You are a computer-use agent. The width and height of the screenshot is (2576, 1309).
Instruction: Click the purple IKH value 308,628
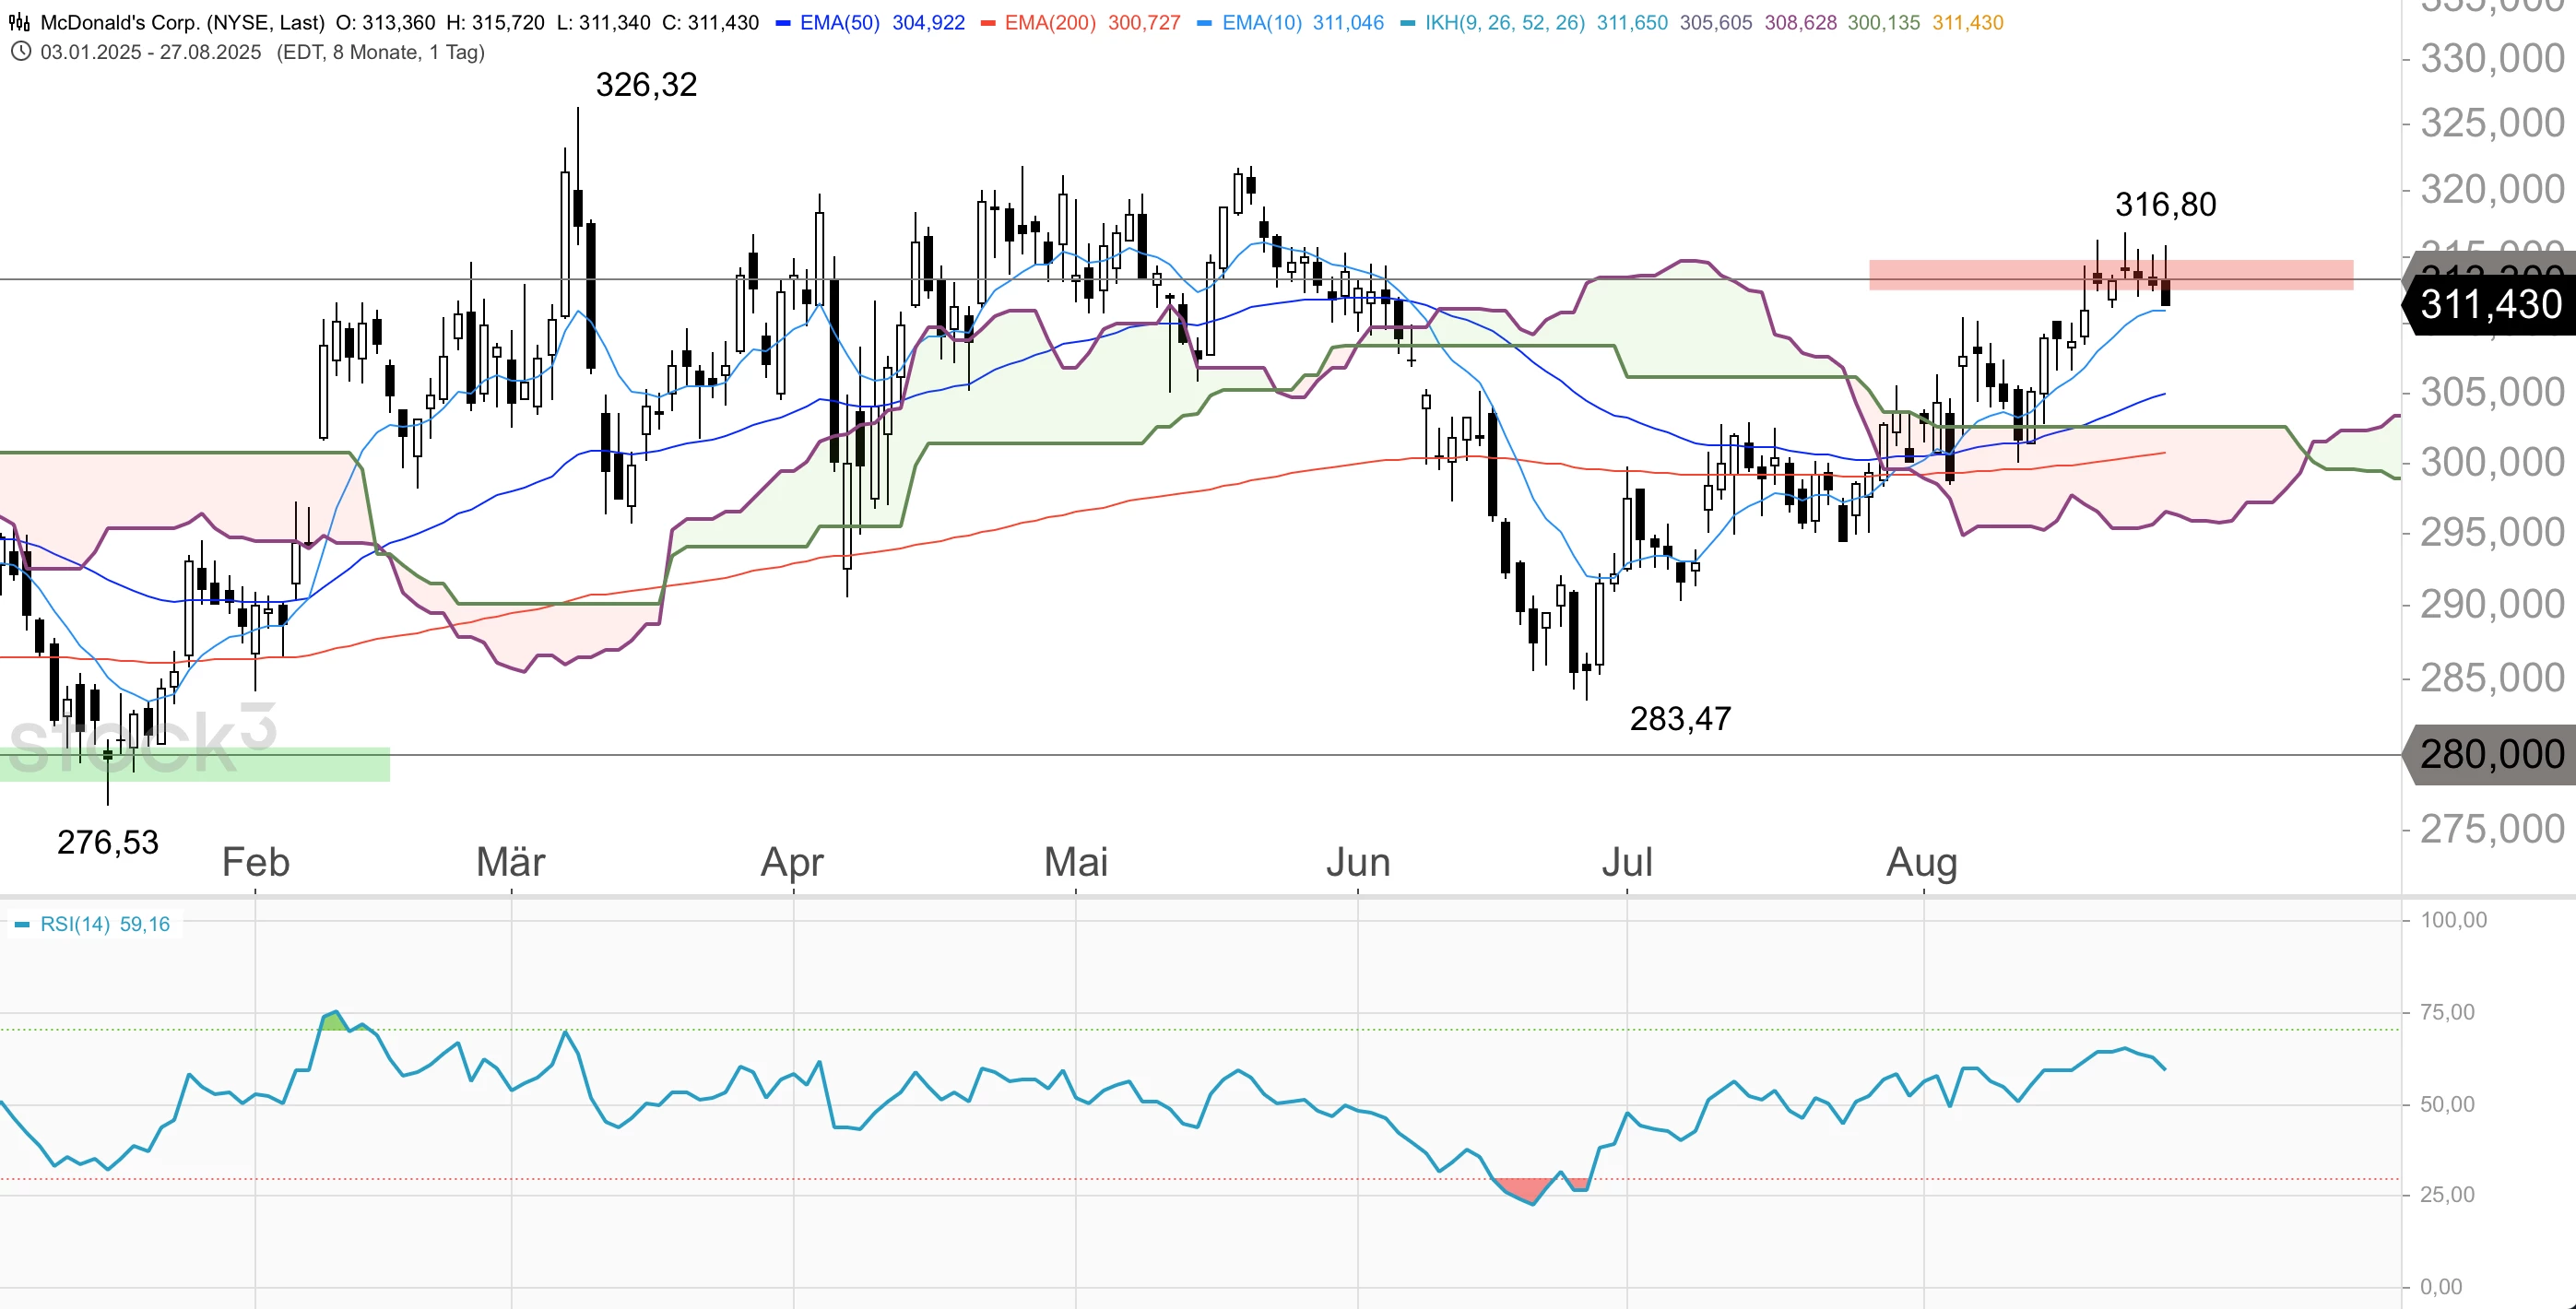1800,22
